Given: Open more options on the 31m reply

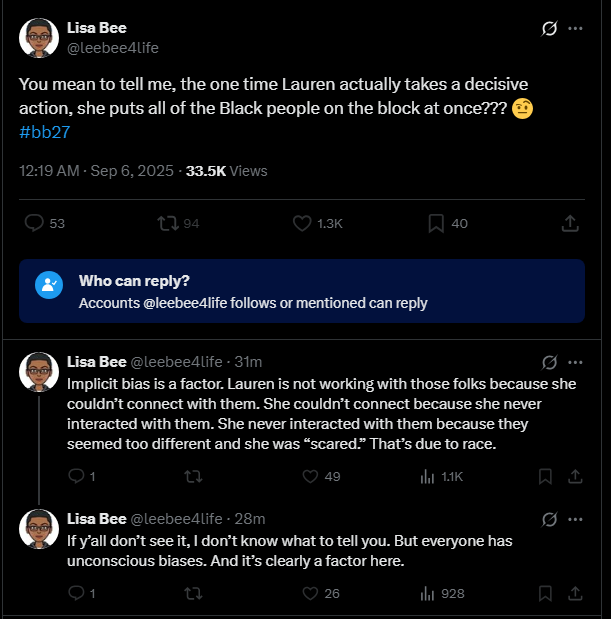Looking at the screenshot, I should coord(575,361).
